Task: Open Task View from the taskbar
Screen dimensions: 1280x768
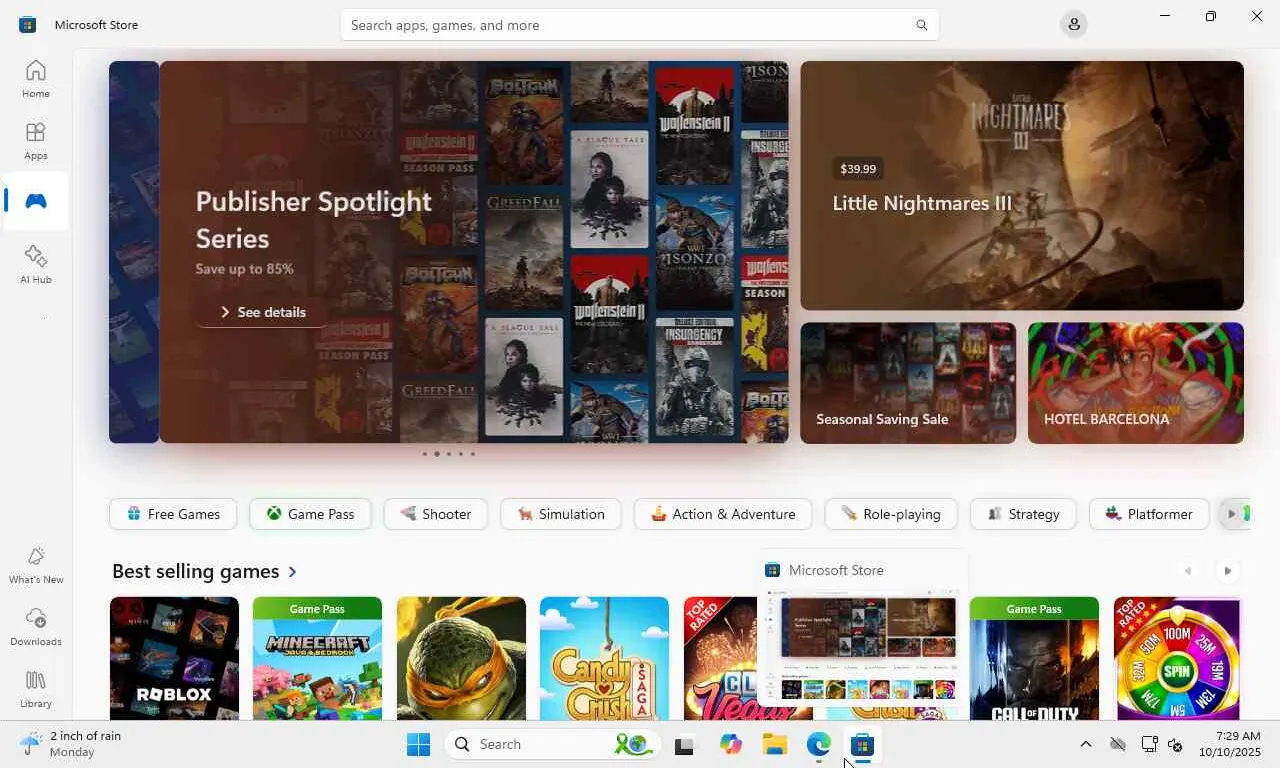Action: [684, 744]
